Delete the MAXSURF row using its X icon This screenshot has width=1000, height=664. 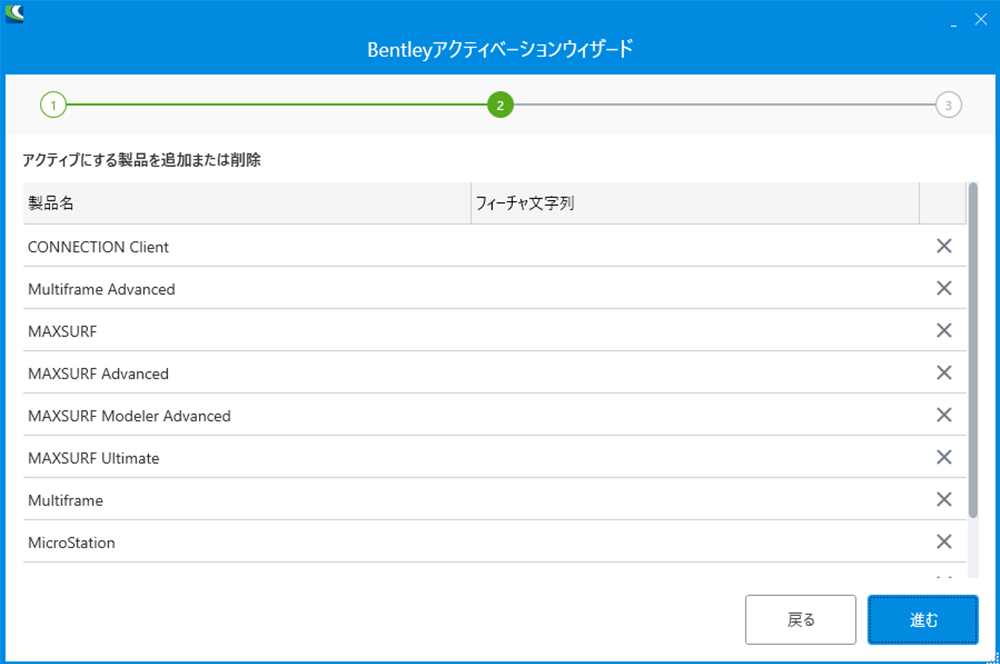coord(944,330)
